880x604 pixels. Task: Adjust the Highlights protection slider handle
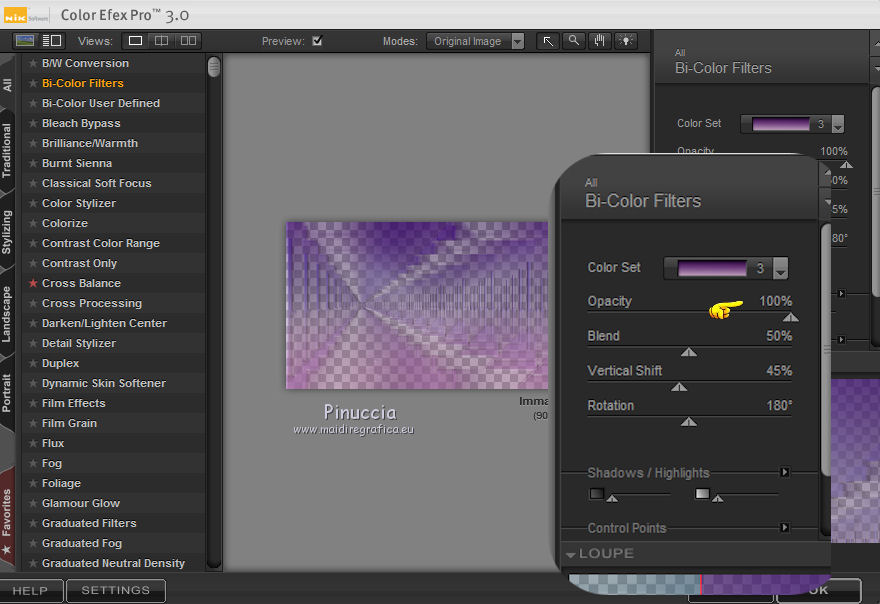(717, 498)
